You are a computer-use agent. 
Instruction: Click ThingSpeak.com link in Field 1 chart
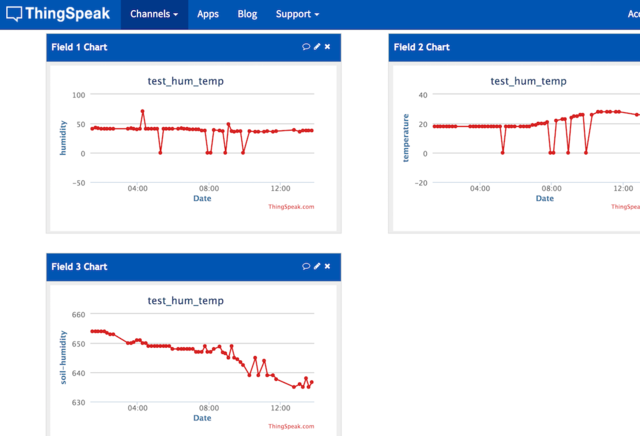tap(291, 207)
